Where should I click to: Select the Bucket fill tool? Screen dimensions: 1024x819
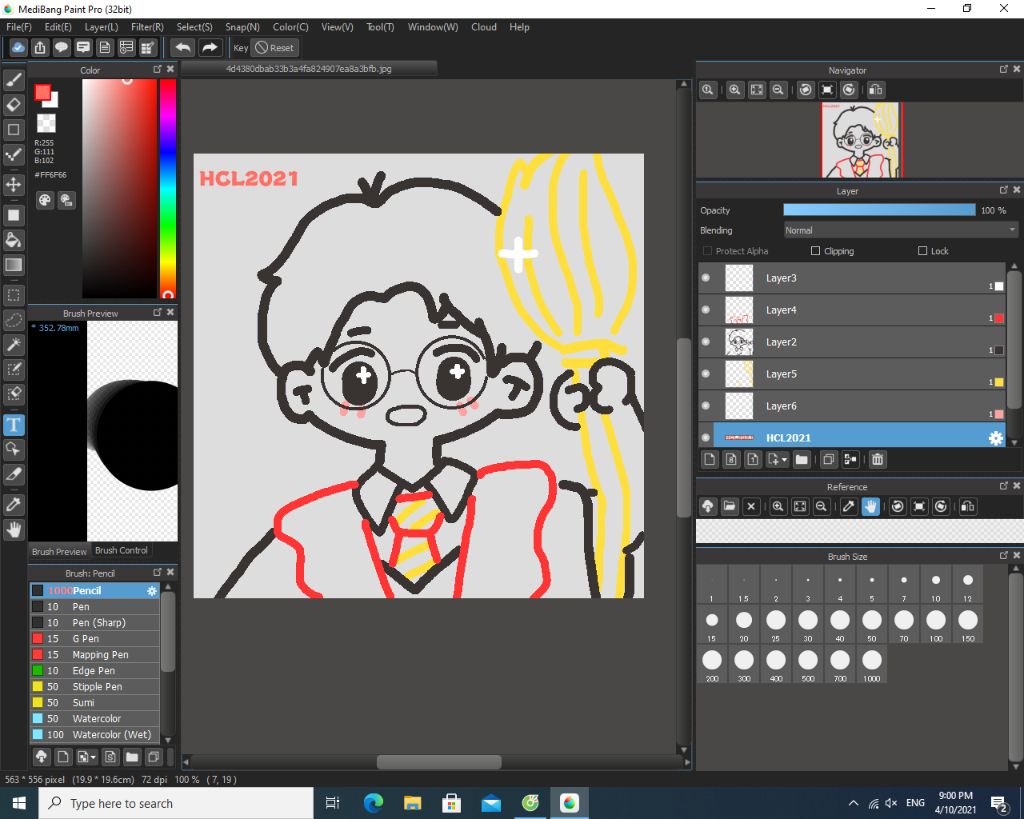coord(14,240)
